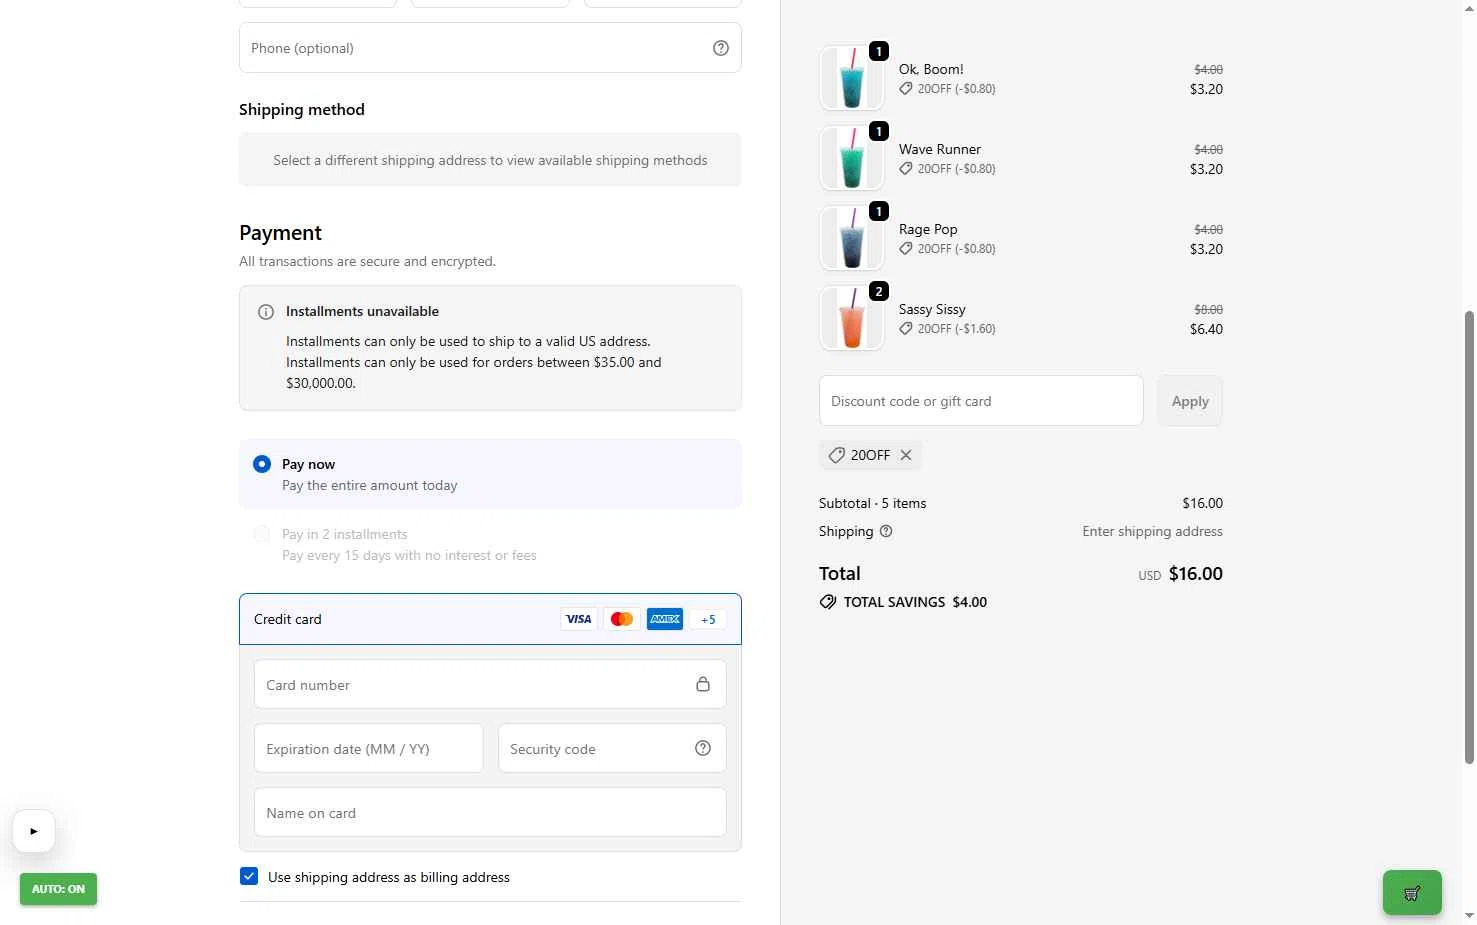
Task: Click the shipping info help icon
Action: [x=886, y=531]
